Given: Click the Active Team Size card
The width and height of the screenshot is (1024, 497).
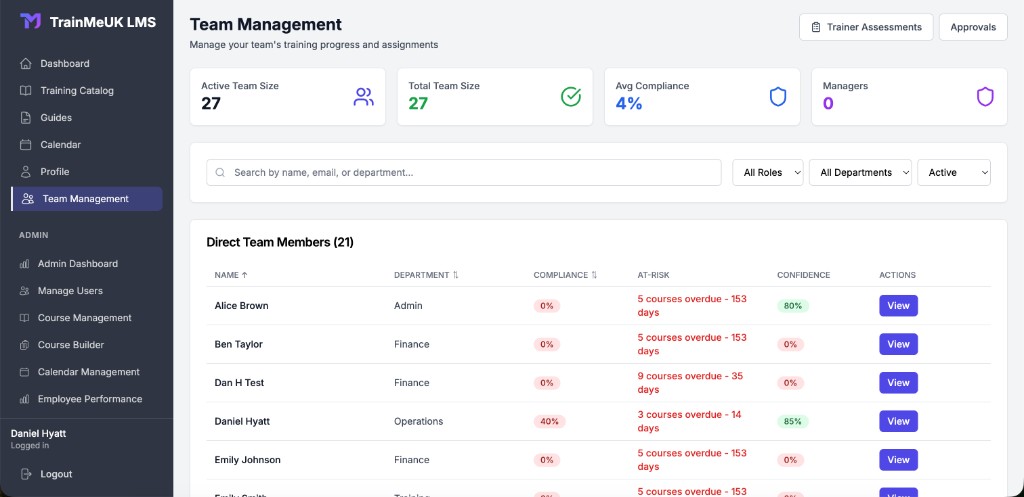Looking at the screenshot, I should pos(287,97).
